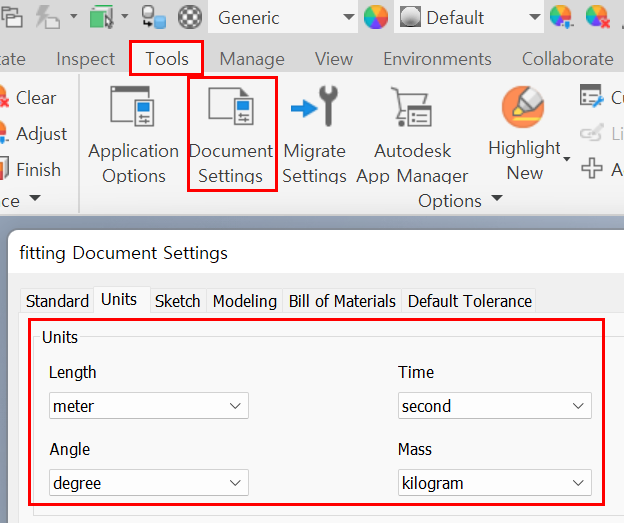The height and width of the screenshot is (523, 624).
Task: Click the Finish tool in ribbon
Action: point(37,170)
